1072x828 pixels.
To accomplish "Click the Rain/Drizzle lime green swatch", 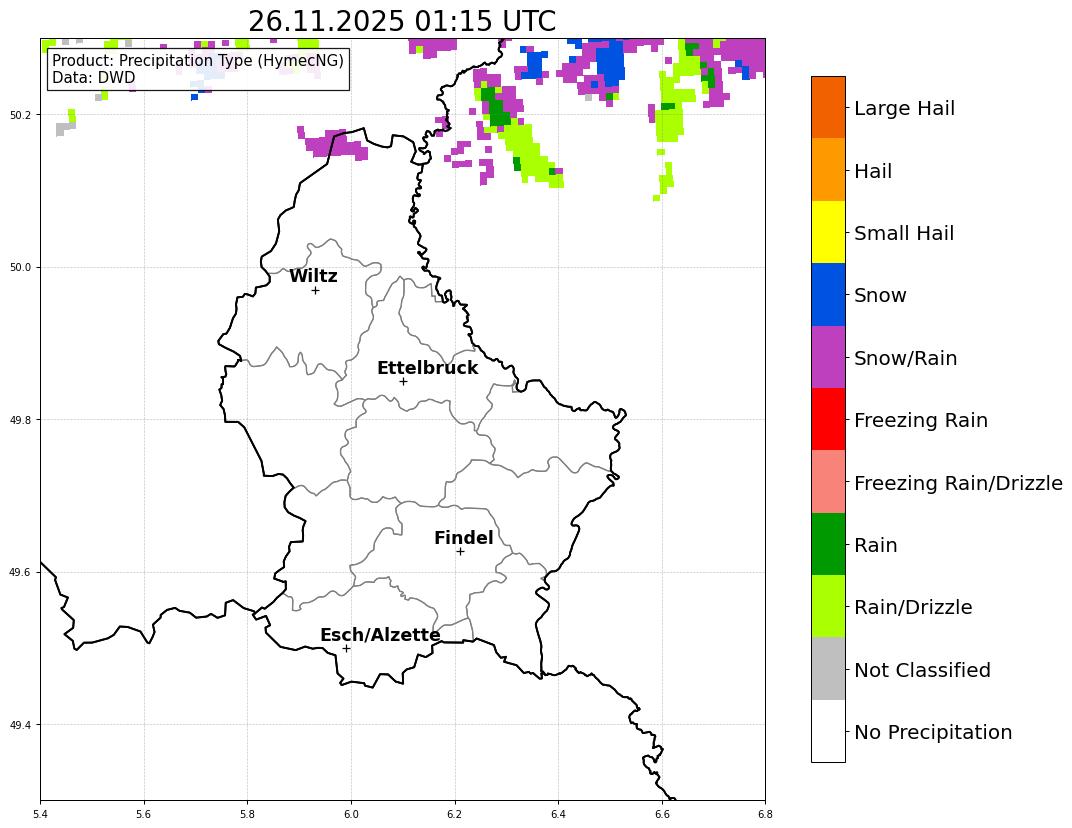I will click(828, 606).
